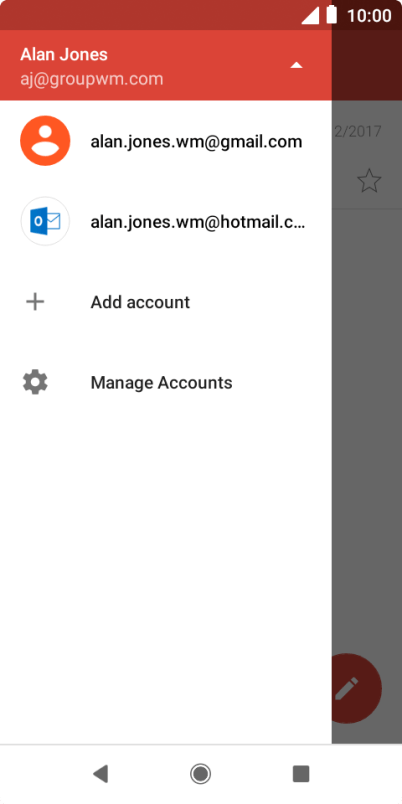This screenshot has height=804, width=402.
Task: Tap the 10:00 clock in the status bar
Action: (x=369, y=15)
